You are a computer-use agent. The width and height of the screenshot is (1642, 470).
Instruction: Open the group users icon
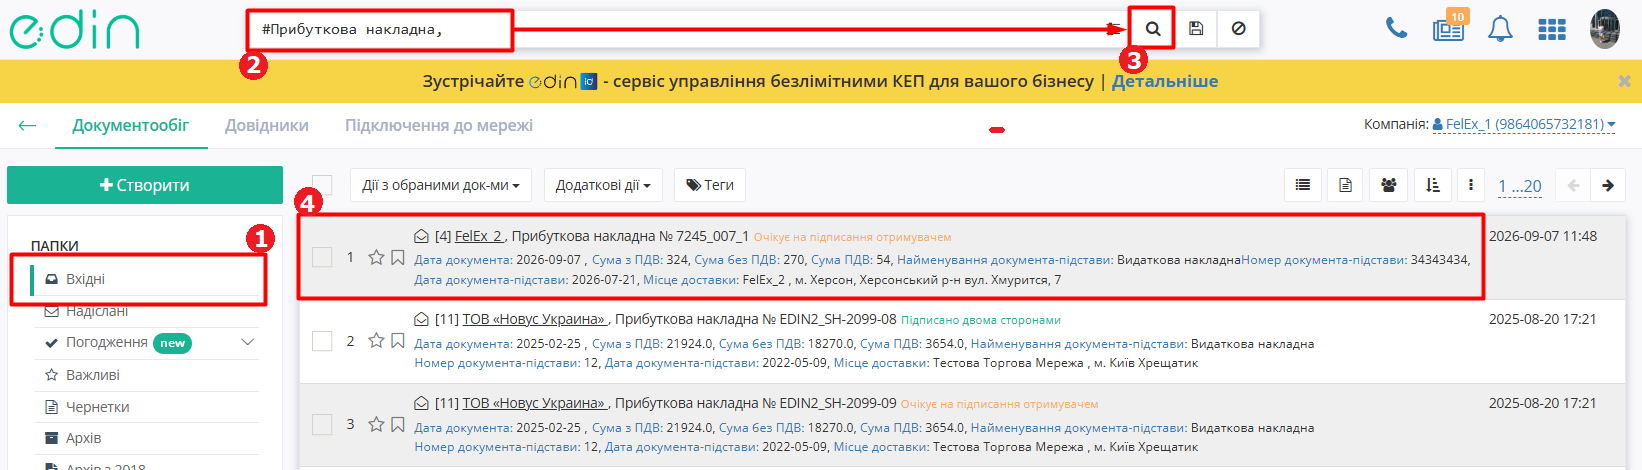pyautogui.click(x=1388, y=185)
